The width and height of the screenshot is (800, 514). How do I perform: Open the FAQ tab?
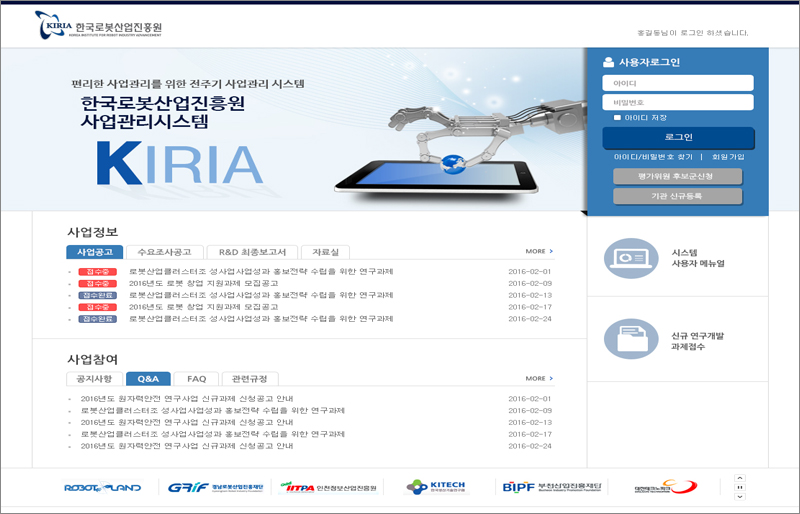pyautogui.click(x=196, y=379)
